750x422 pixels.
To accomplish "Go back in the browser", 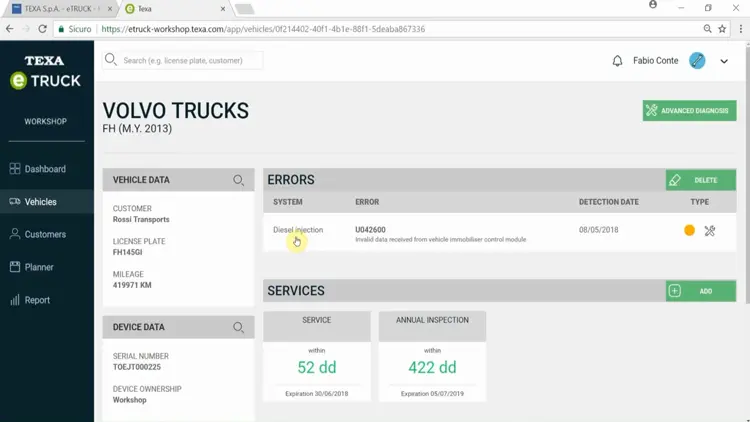I will (10, 29).
